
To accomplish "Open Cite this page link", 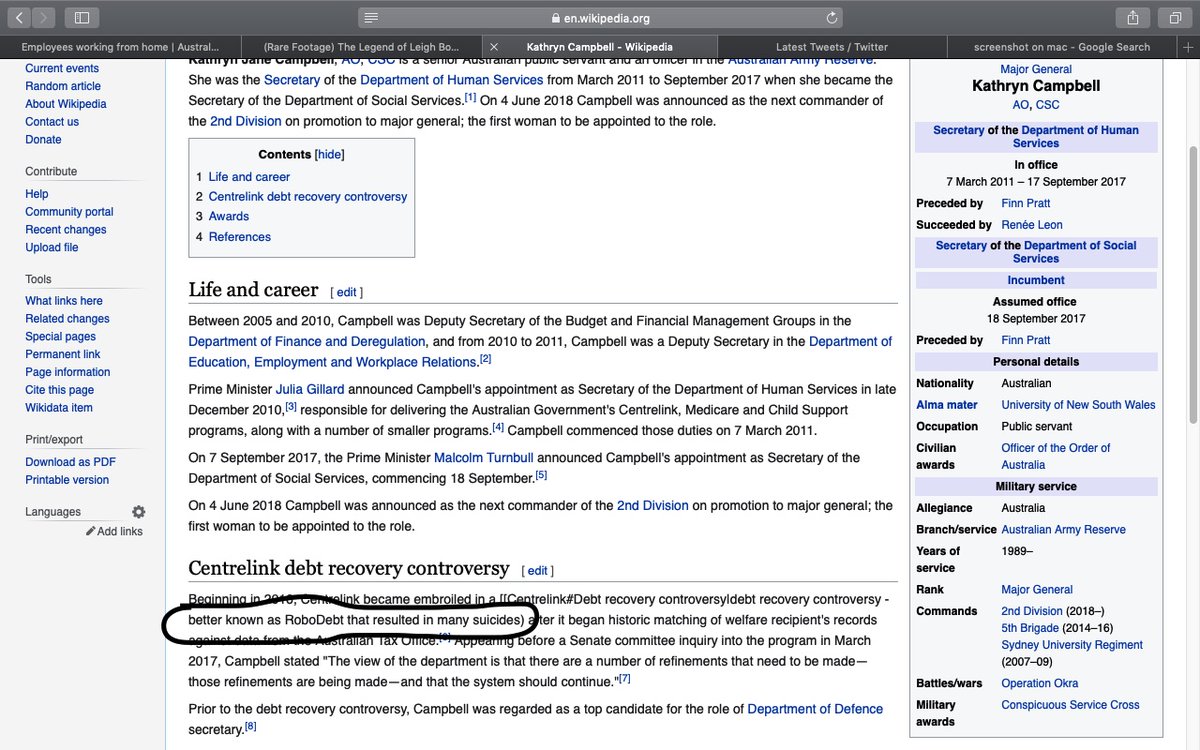I will click(60, 391).
